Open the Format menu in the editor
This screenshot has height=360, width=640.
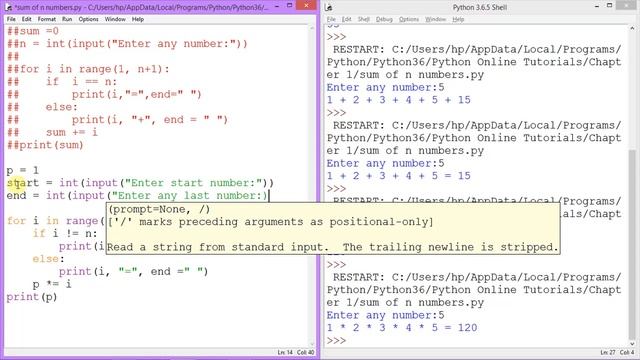point(47,19)
